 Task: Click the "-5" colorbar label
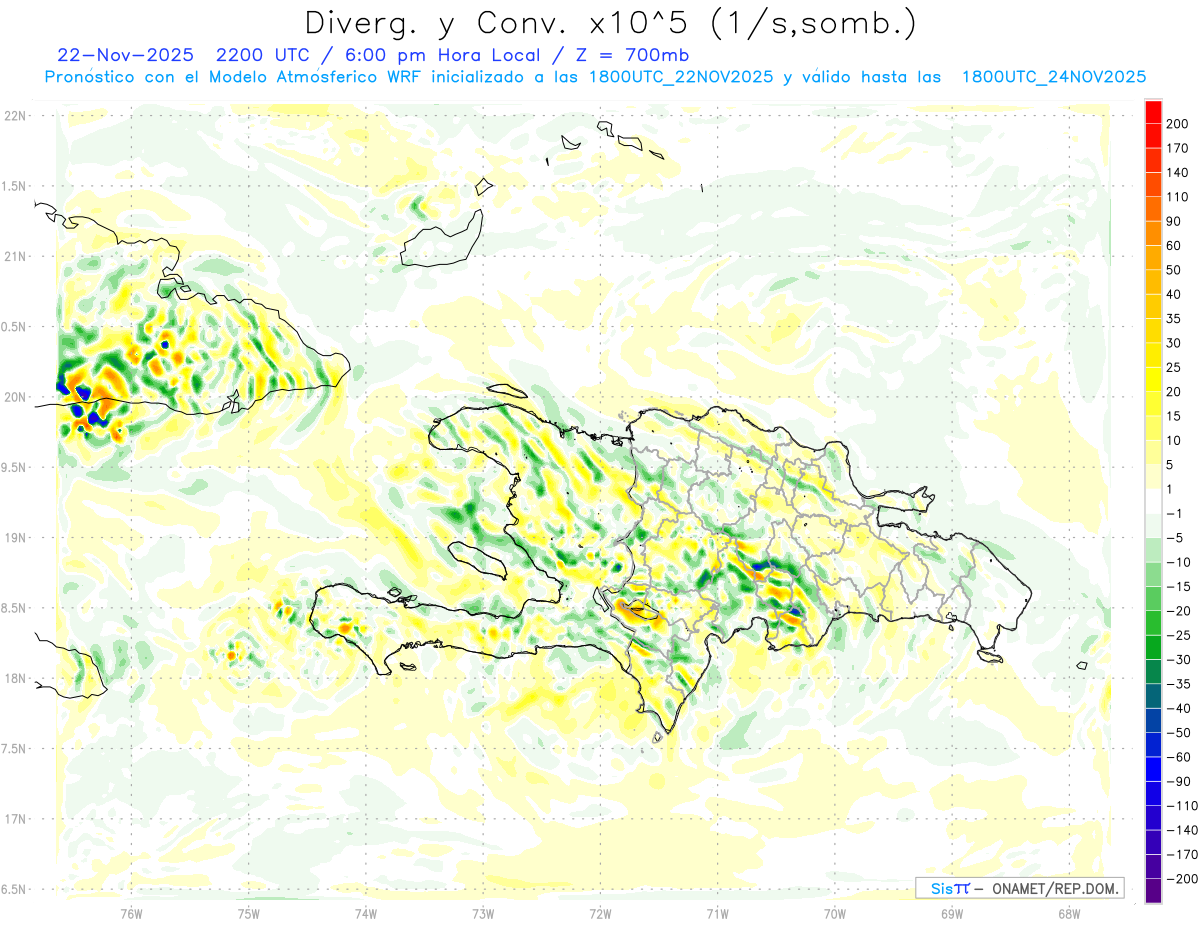point(1176,538)
